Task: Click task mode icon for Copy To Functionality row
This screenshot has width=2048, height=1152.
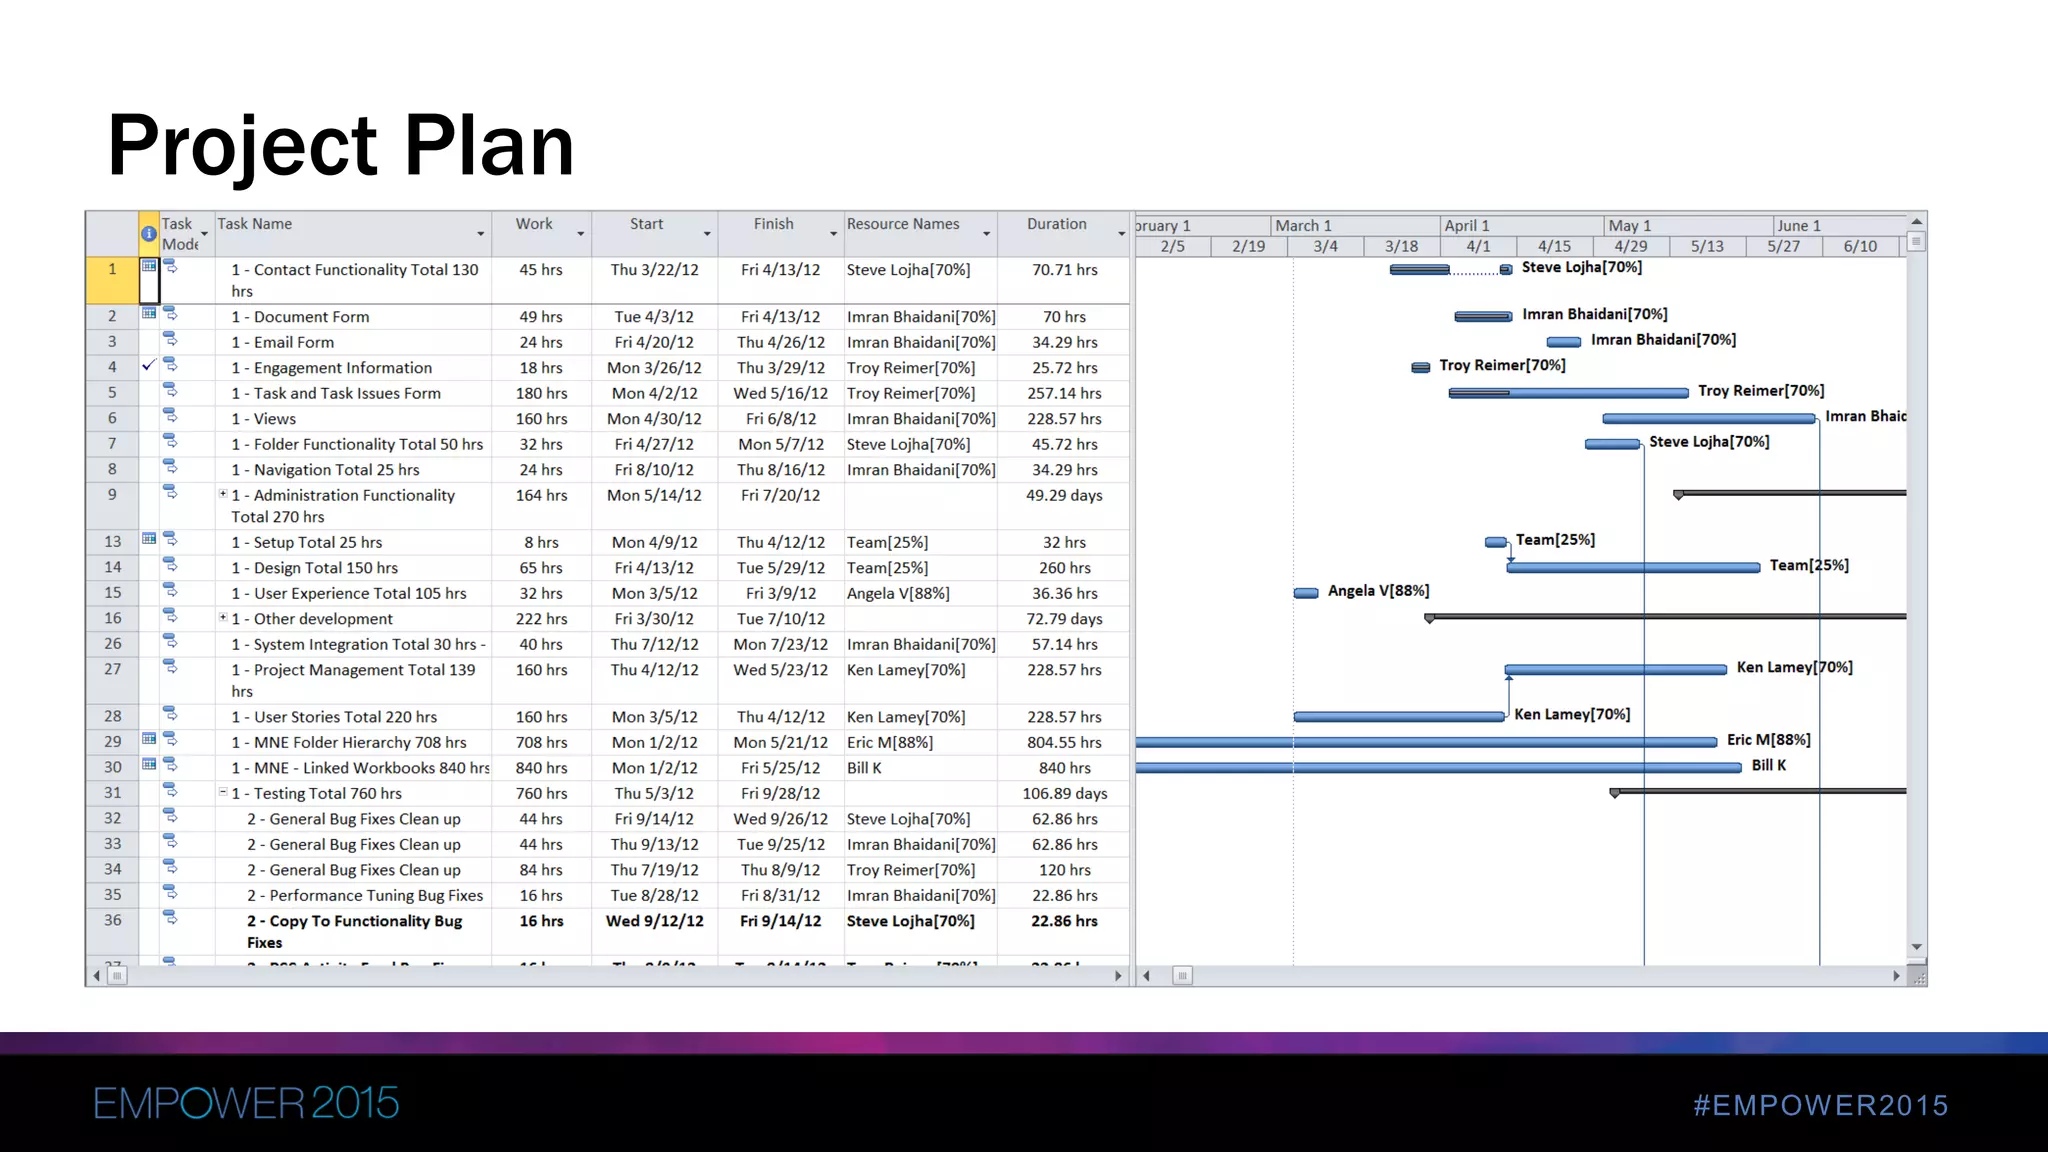Action: pyautogui.click(x=170, y=917)
